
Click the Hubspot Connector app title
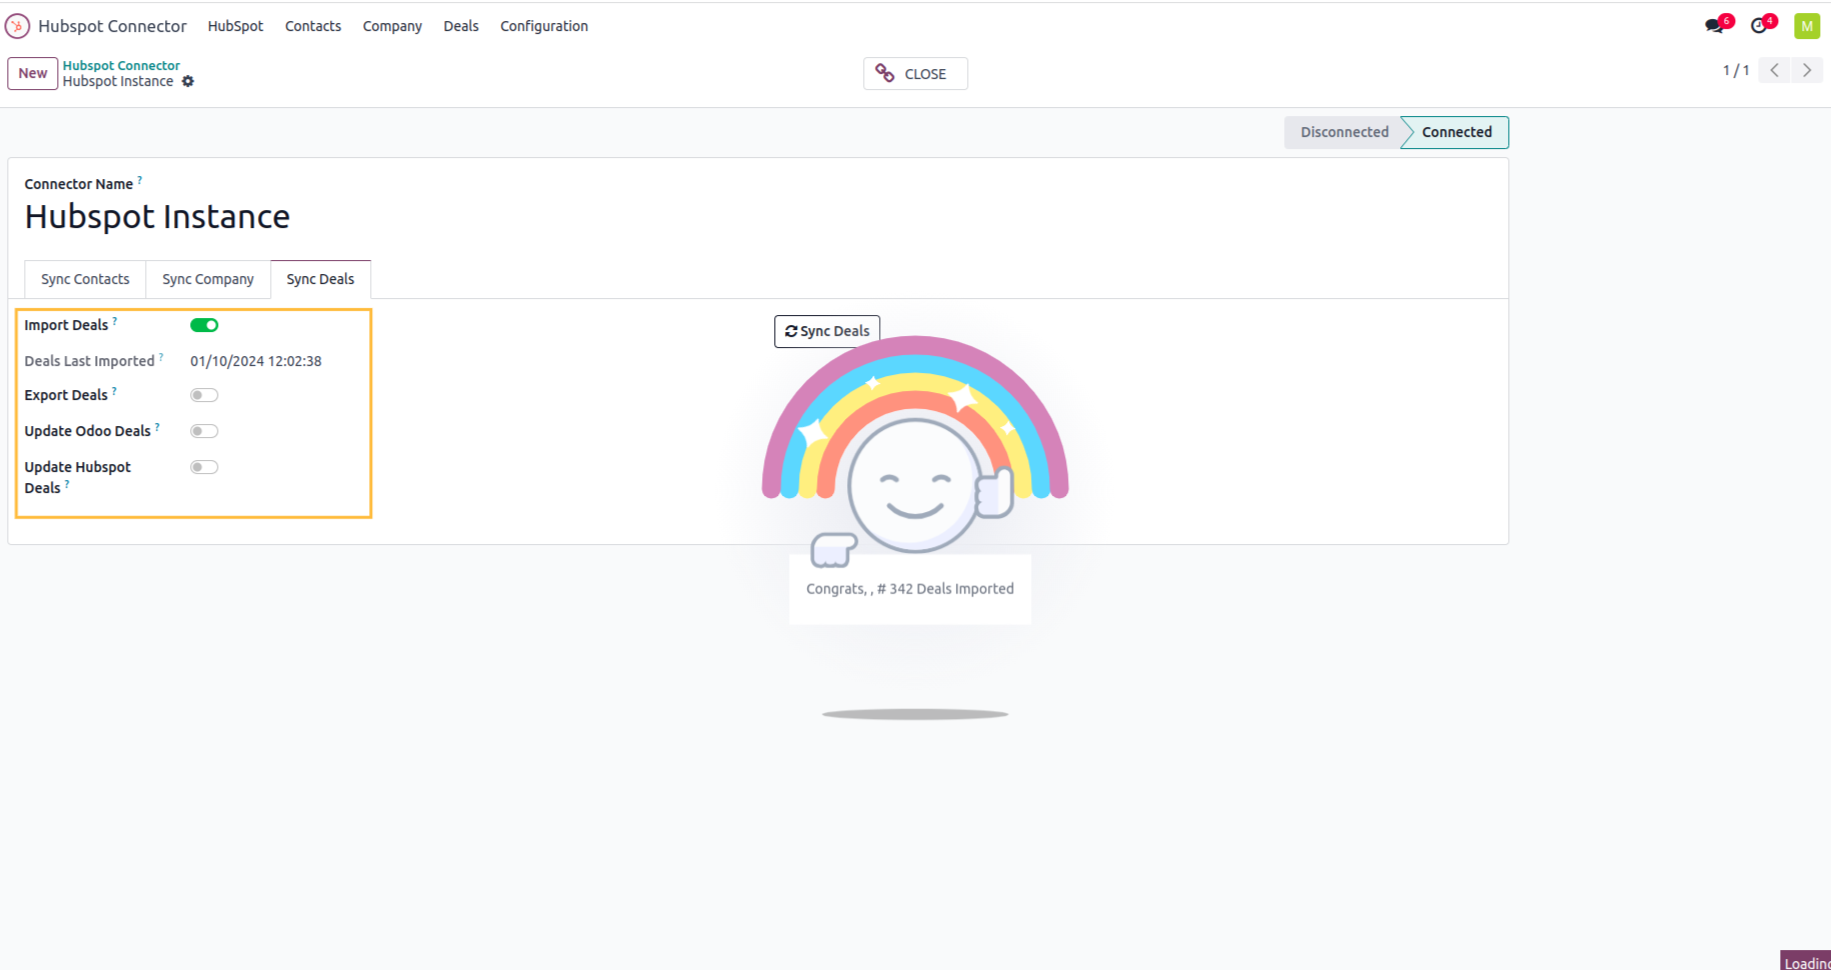(x=112, y=26)
